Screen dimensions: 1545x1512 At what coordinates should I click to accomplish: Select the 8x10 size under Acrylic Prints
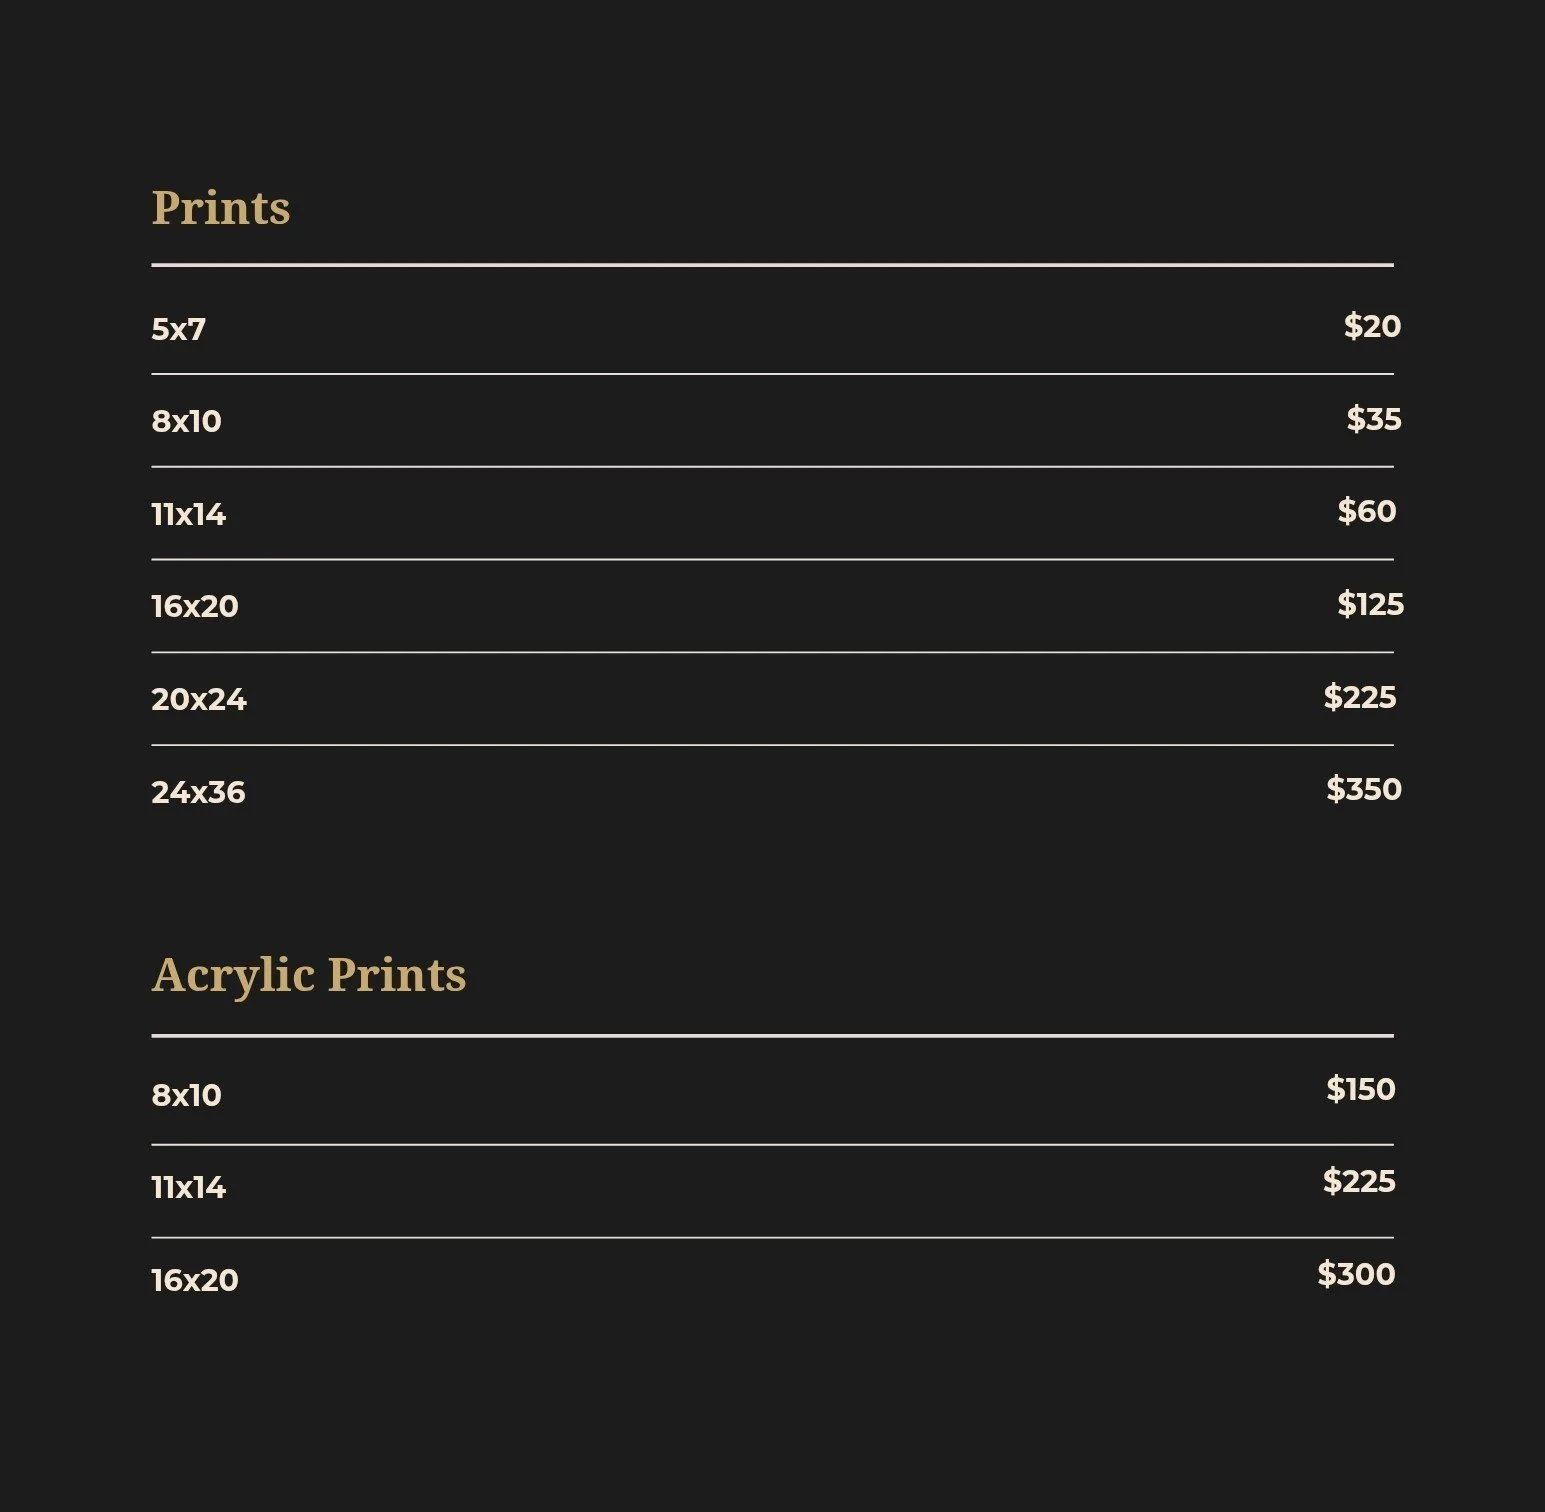tap(186, 1095)
